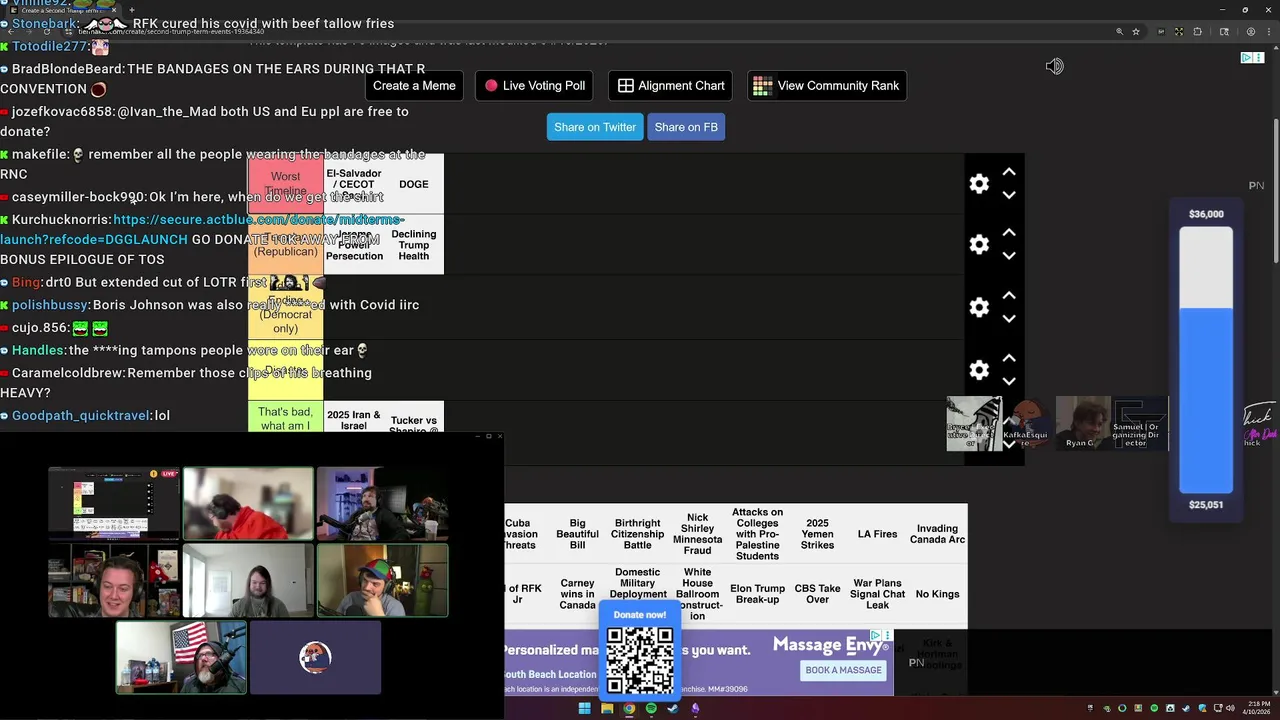Open Chrome three-dot menu
Image resolution: width=1280 pixels, height=720 pixels.
tap(1268, 32)
